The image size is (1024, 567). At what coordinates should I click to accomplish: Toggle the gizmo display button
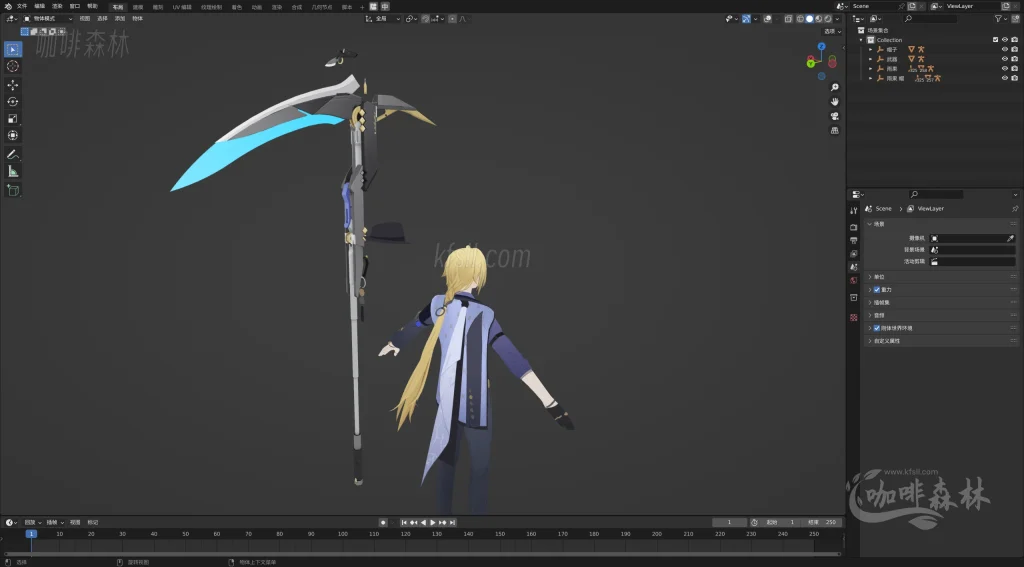click(x=746, y=19)
